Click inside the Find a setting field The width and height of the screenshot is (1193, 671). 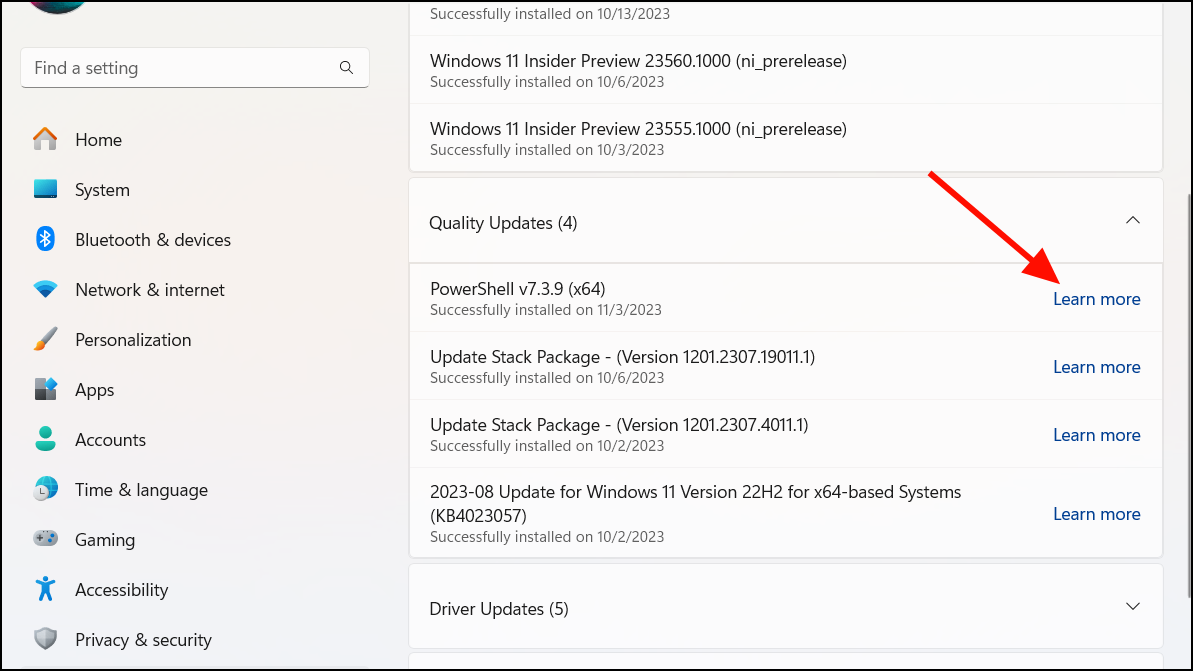[180, 67]
